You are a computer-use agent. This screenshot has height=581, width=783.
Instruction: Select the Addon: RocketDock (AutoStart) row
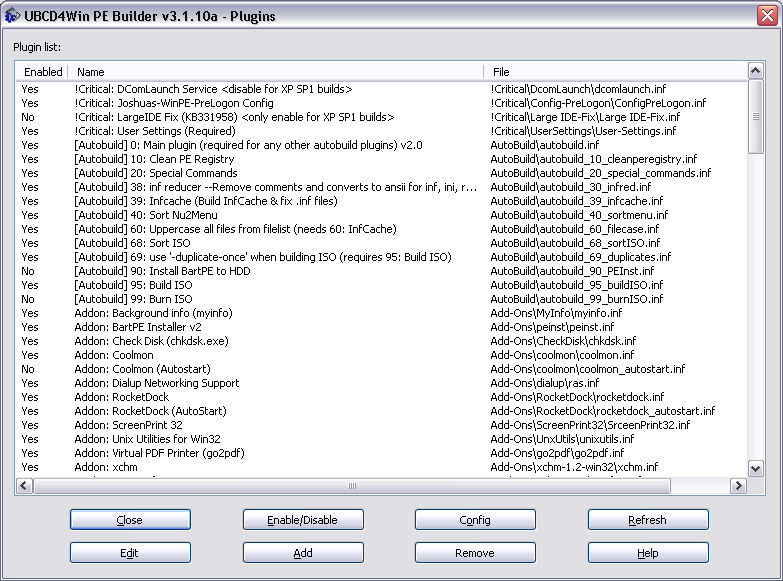pos(142,411)
